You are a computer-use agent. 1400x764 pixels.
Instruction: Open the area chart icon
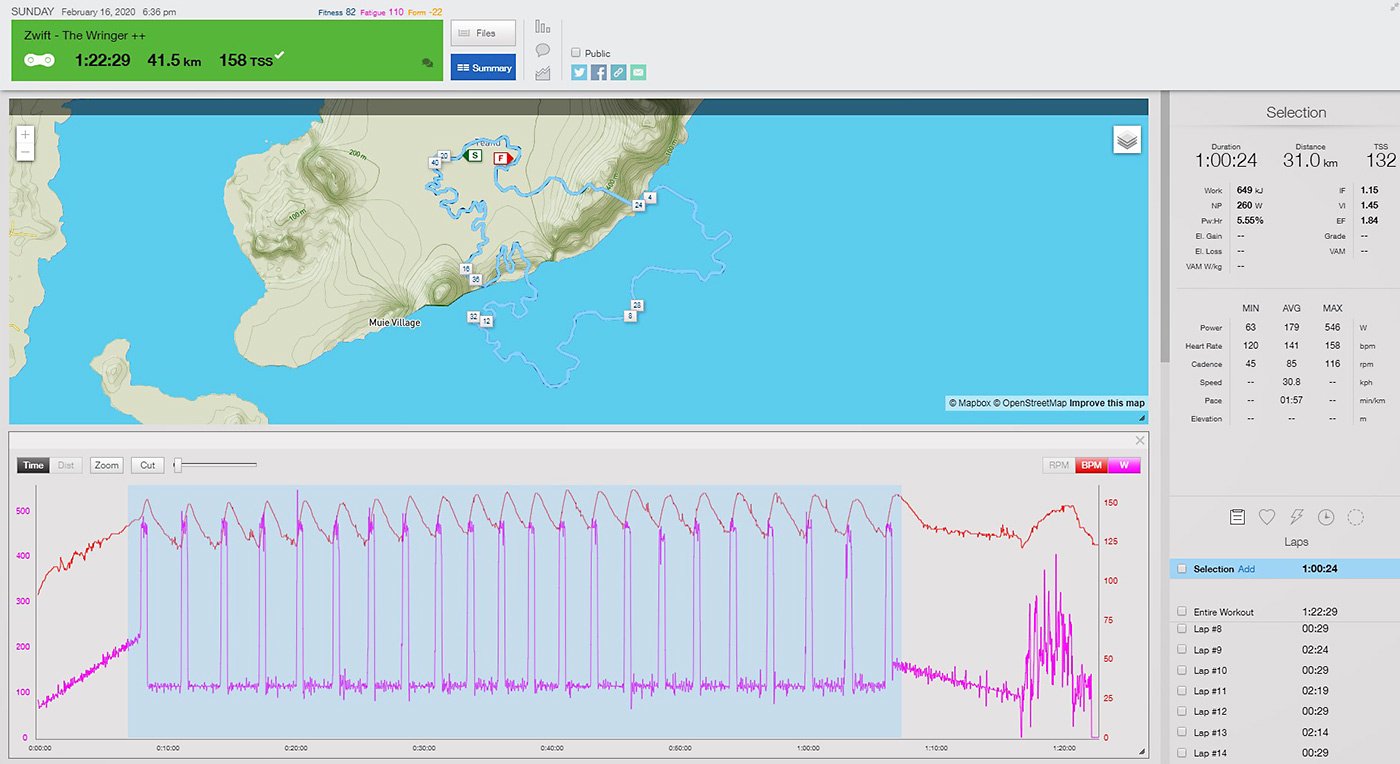tap(543, 73)
